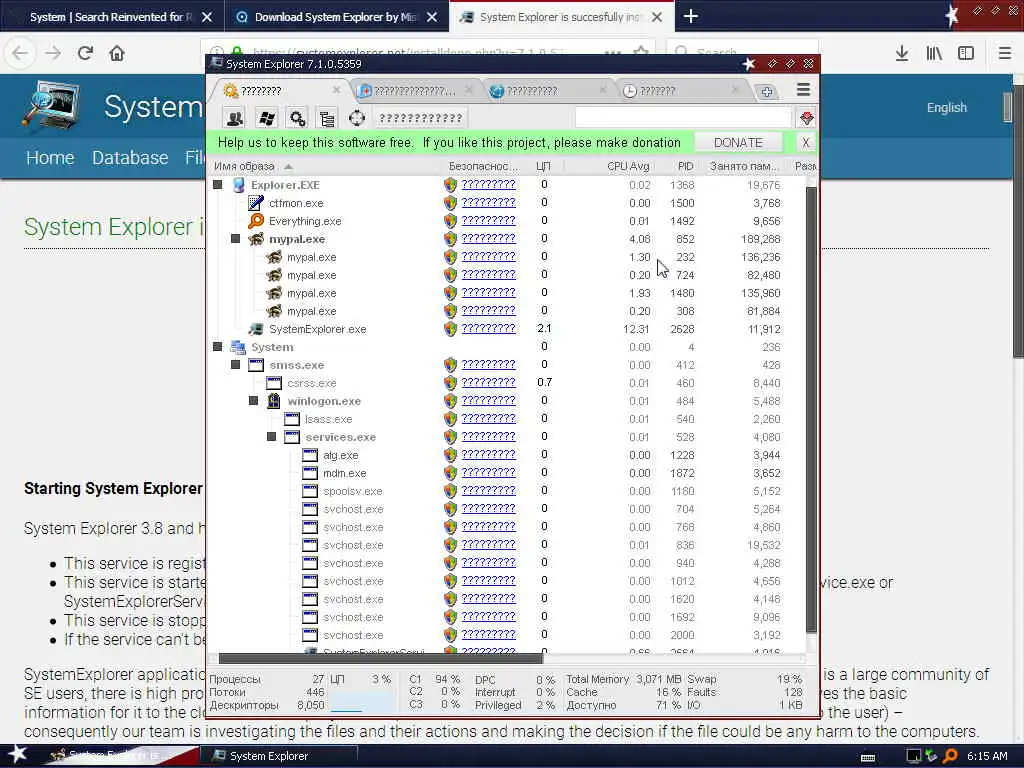Select svchost.exe row with PID 836
Image resolution: width=1024 pixels, height=768 pixels.
click(505, 545)
